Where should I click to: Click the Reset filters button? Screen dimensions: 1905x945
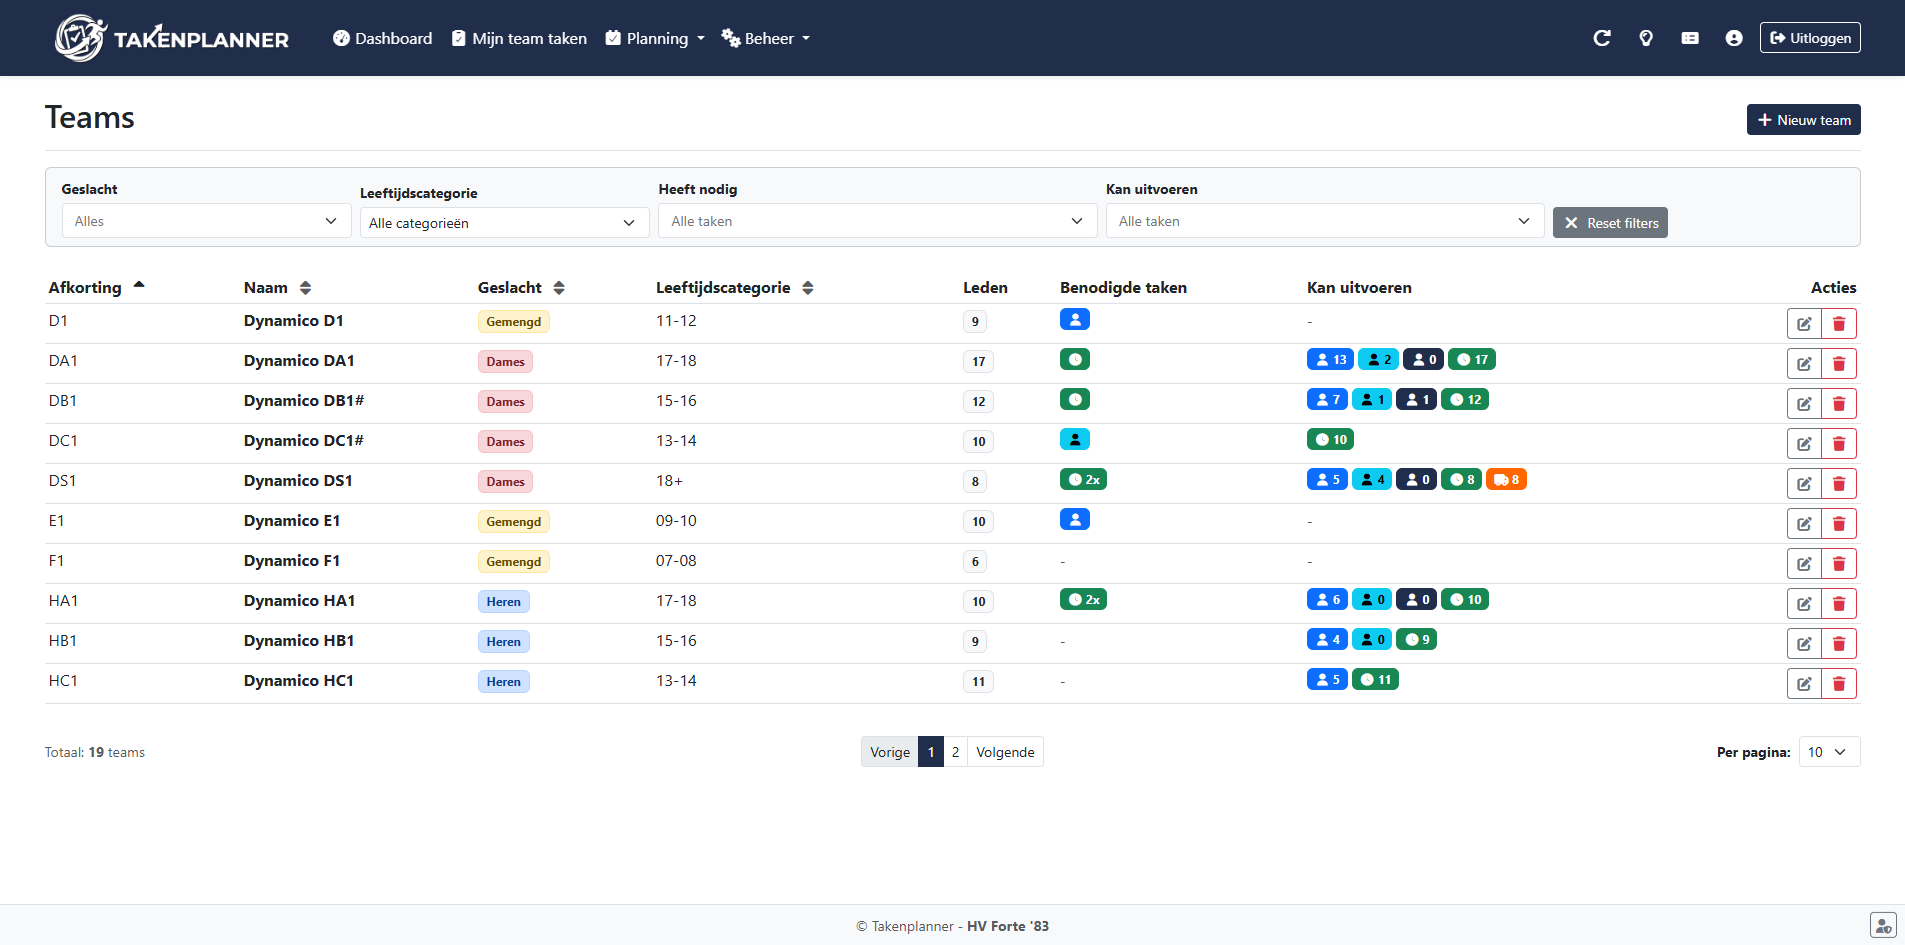pos(1610,222)
